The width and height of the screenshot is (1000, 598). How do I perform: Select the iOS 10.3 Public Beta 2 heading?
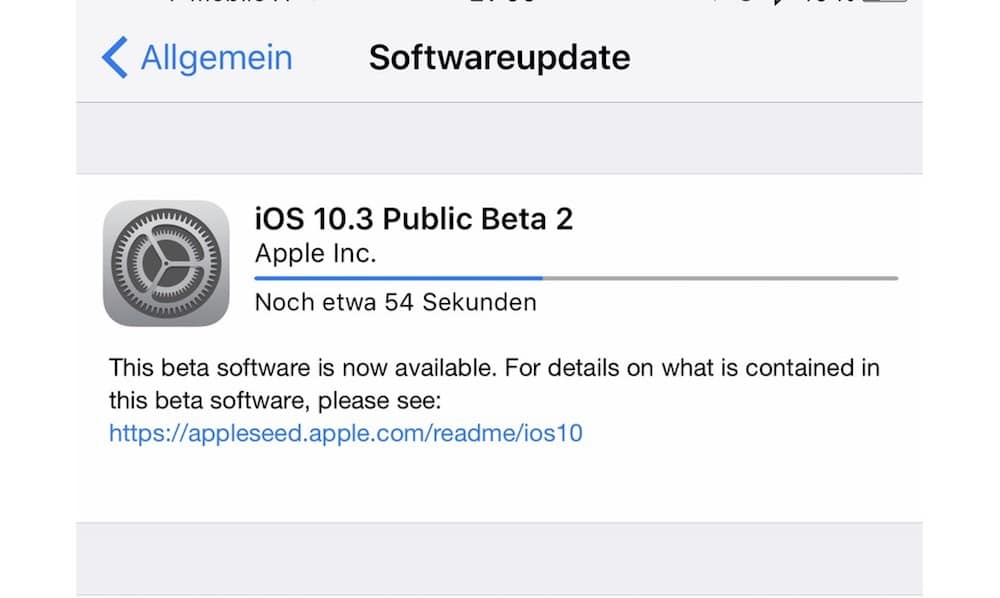(413, 219)
